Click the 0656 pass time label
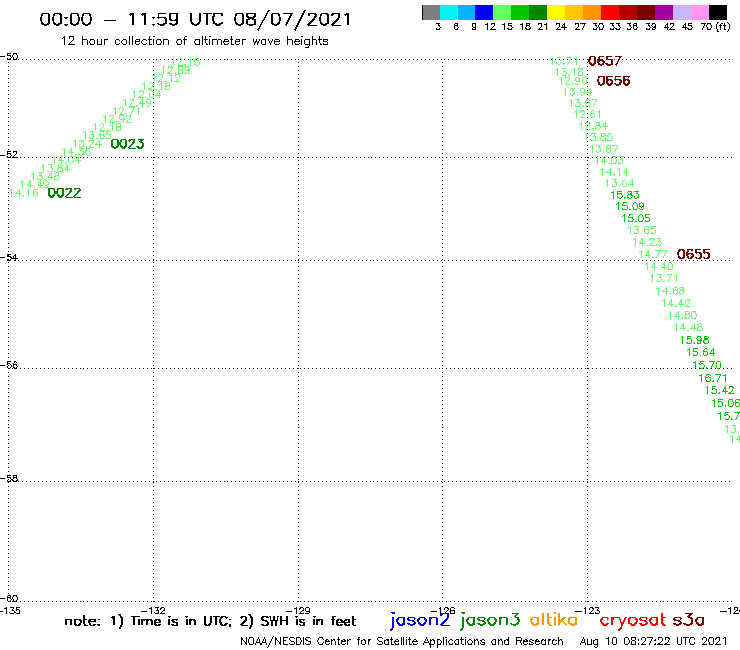Screen dimensions: 740x650 (614, 81)
